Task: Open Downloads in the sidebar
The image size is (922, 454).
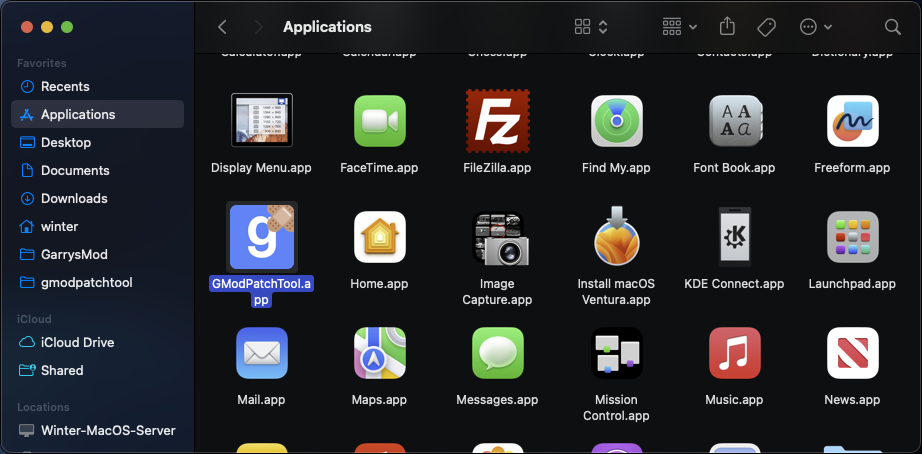Action: coord(74,198)
